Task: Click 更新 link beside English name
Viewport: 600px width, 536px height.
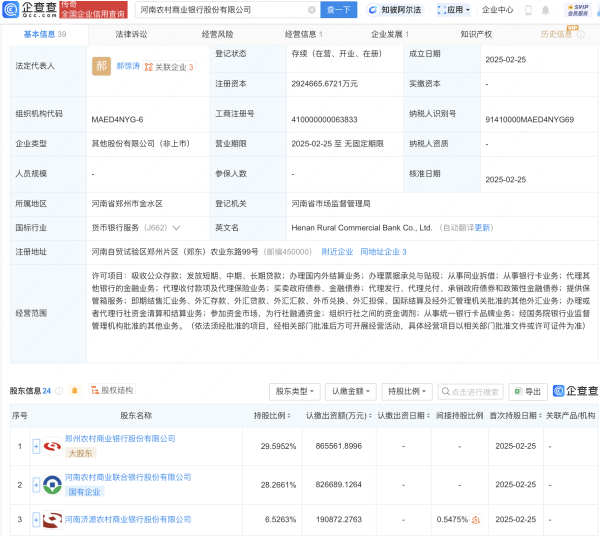Action: tap(482, 228)
